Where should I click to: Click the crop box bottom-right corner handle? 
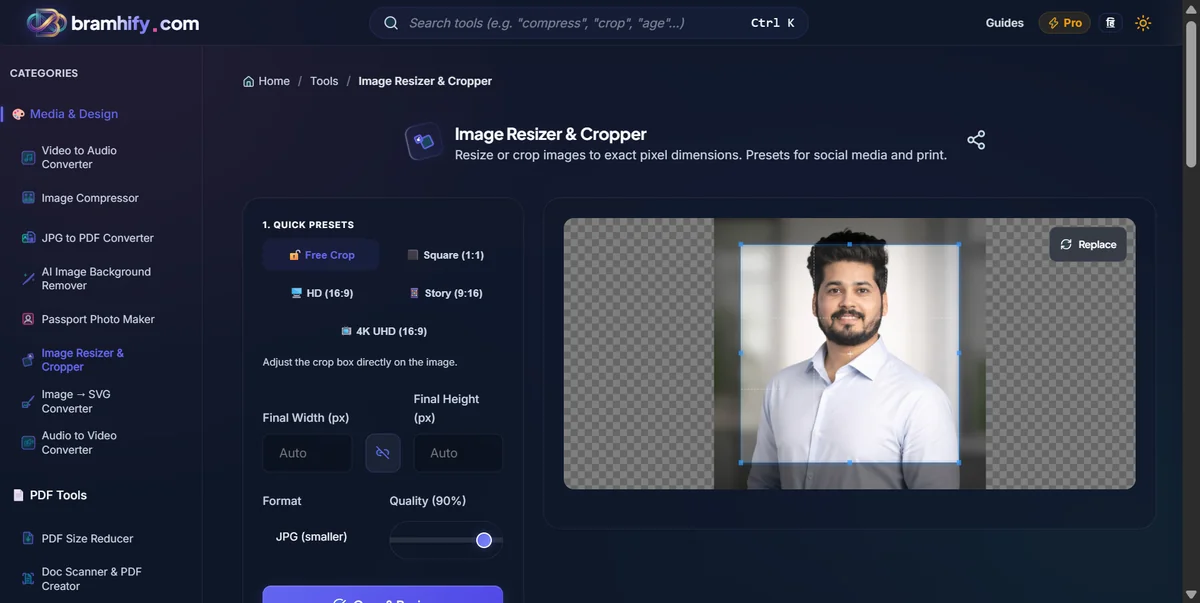tap(959, 462)
